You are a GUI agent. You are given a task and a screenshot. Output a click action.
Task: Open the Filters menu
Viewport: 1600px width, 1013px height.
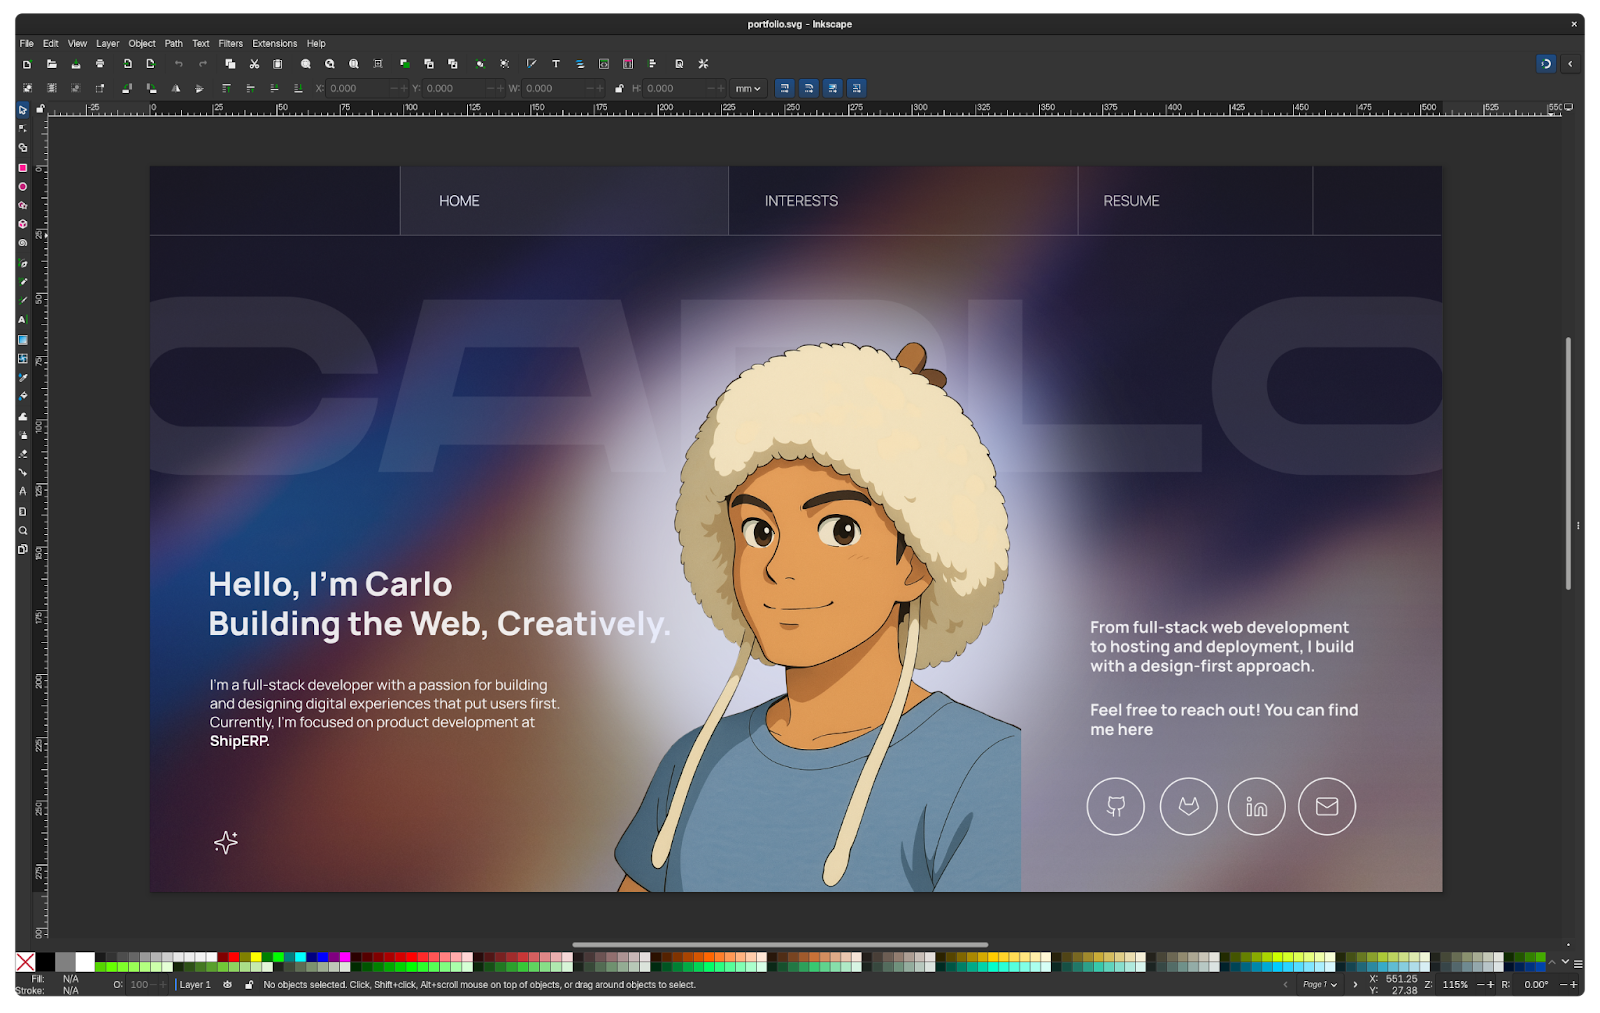tap(230, 44)
